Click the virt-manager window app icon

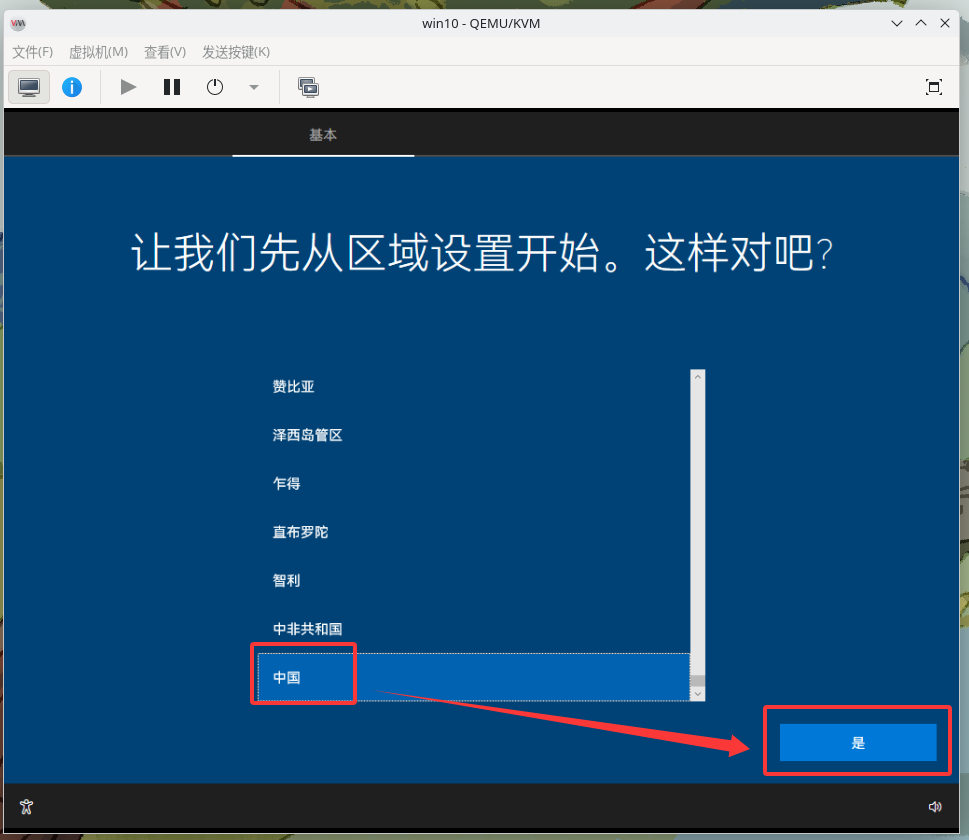pos(19,23)
